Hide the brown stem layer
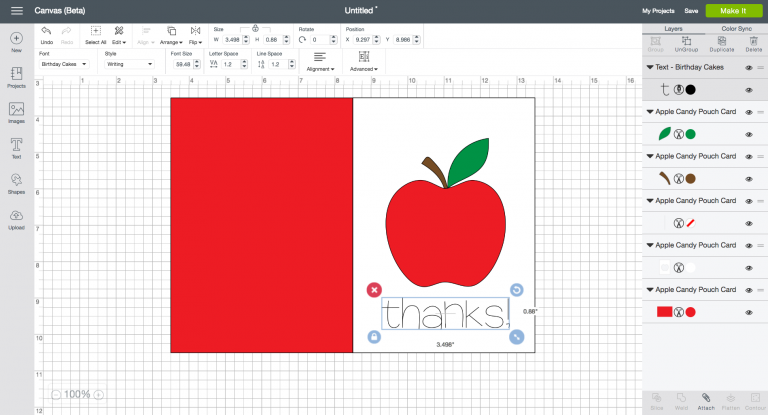This screenshot has height=415, width=768. pyautogui.click(x=748, y=179)
